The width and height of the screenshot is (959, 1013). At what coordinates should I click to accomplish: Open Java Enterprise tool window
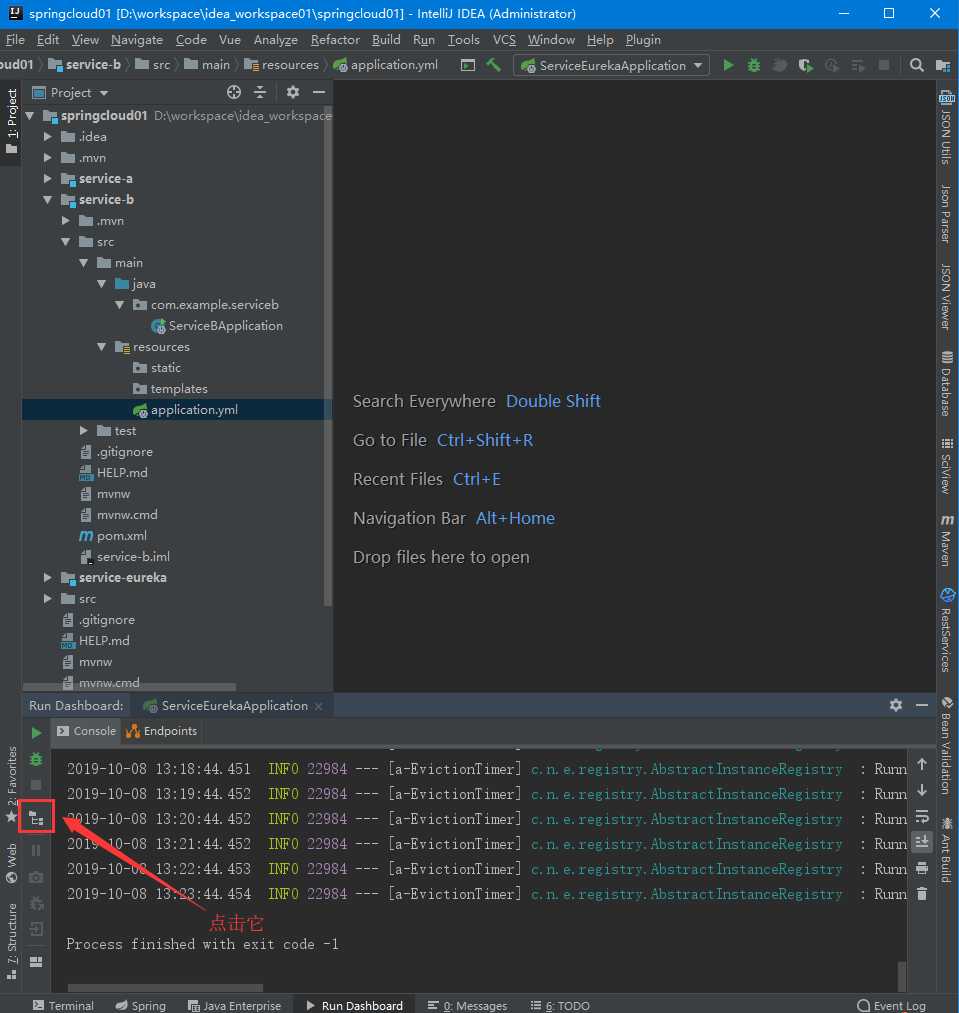pyautogui.click(x=235, y=1005)
